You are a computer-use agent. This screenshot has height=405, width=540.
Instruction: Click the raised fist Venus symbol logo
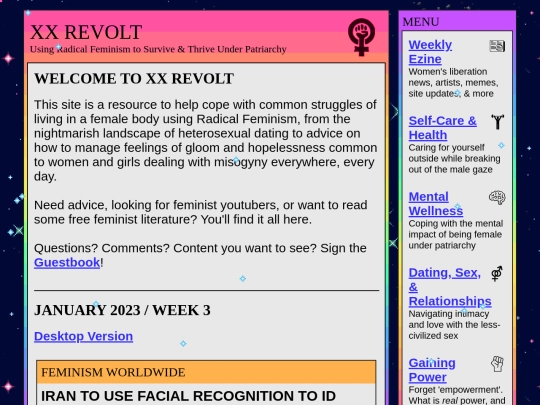click(361, 37)
